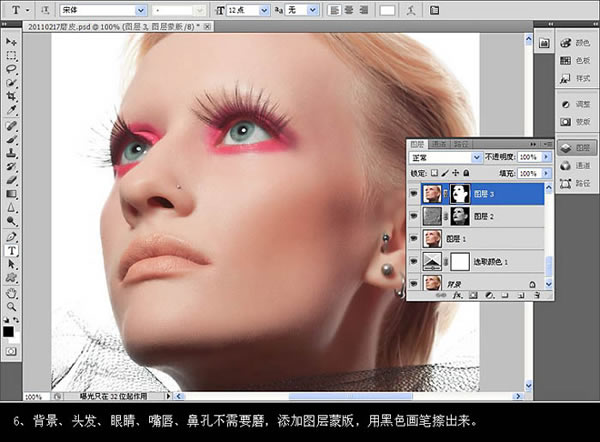
Task: Select the Hand tool
Action: click(x=11, y=294)
